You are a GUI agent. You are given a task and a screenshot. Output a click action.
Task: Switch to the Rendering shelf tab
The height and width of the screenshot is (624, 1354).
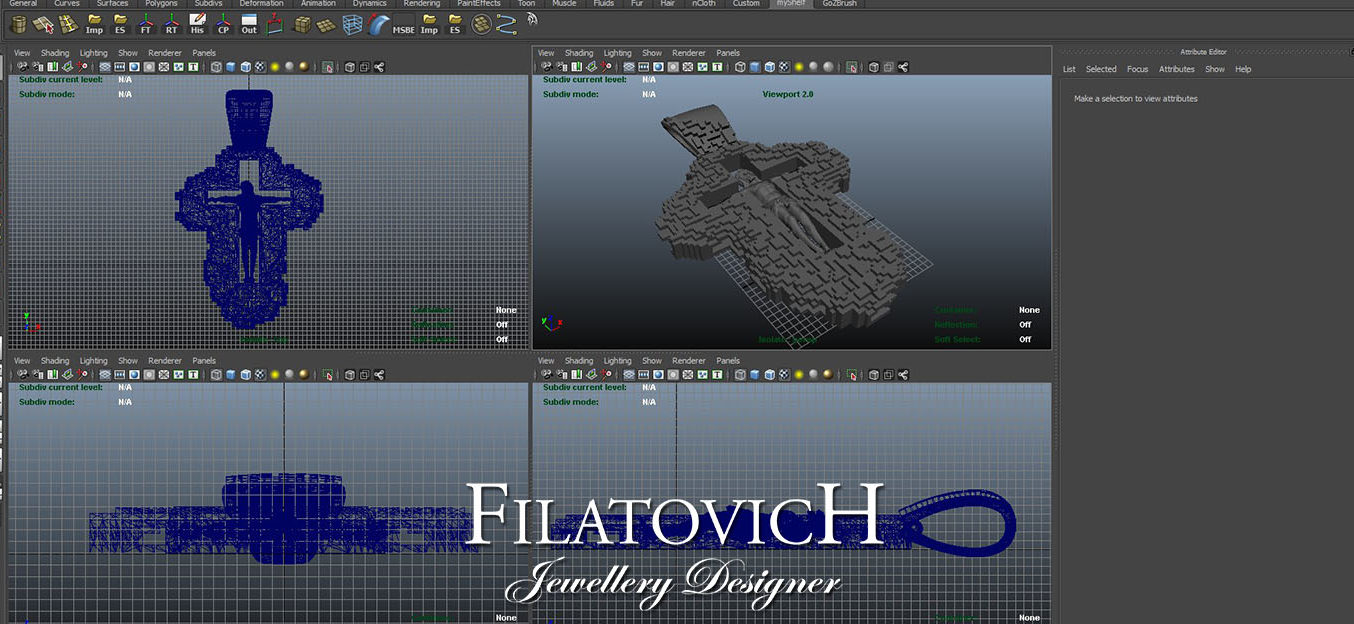click(x=421, y=4)
